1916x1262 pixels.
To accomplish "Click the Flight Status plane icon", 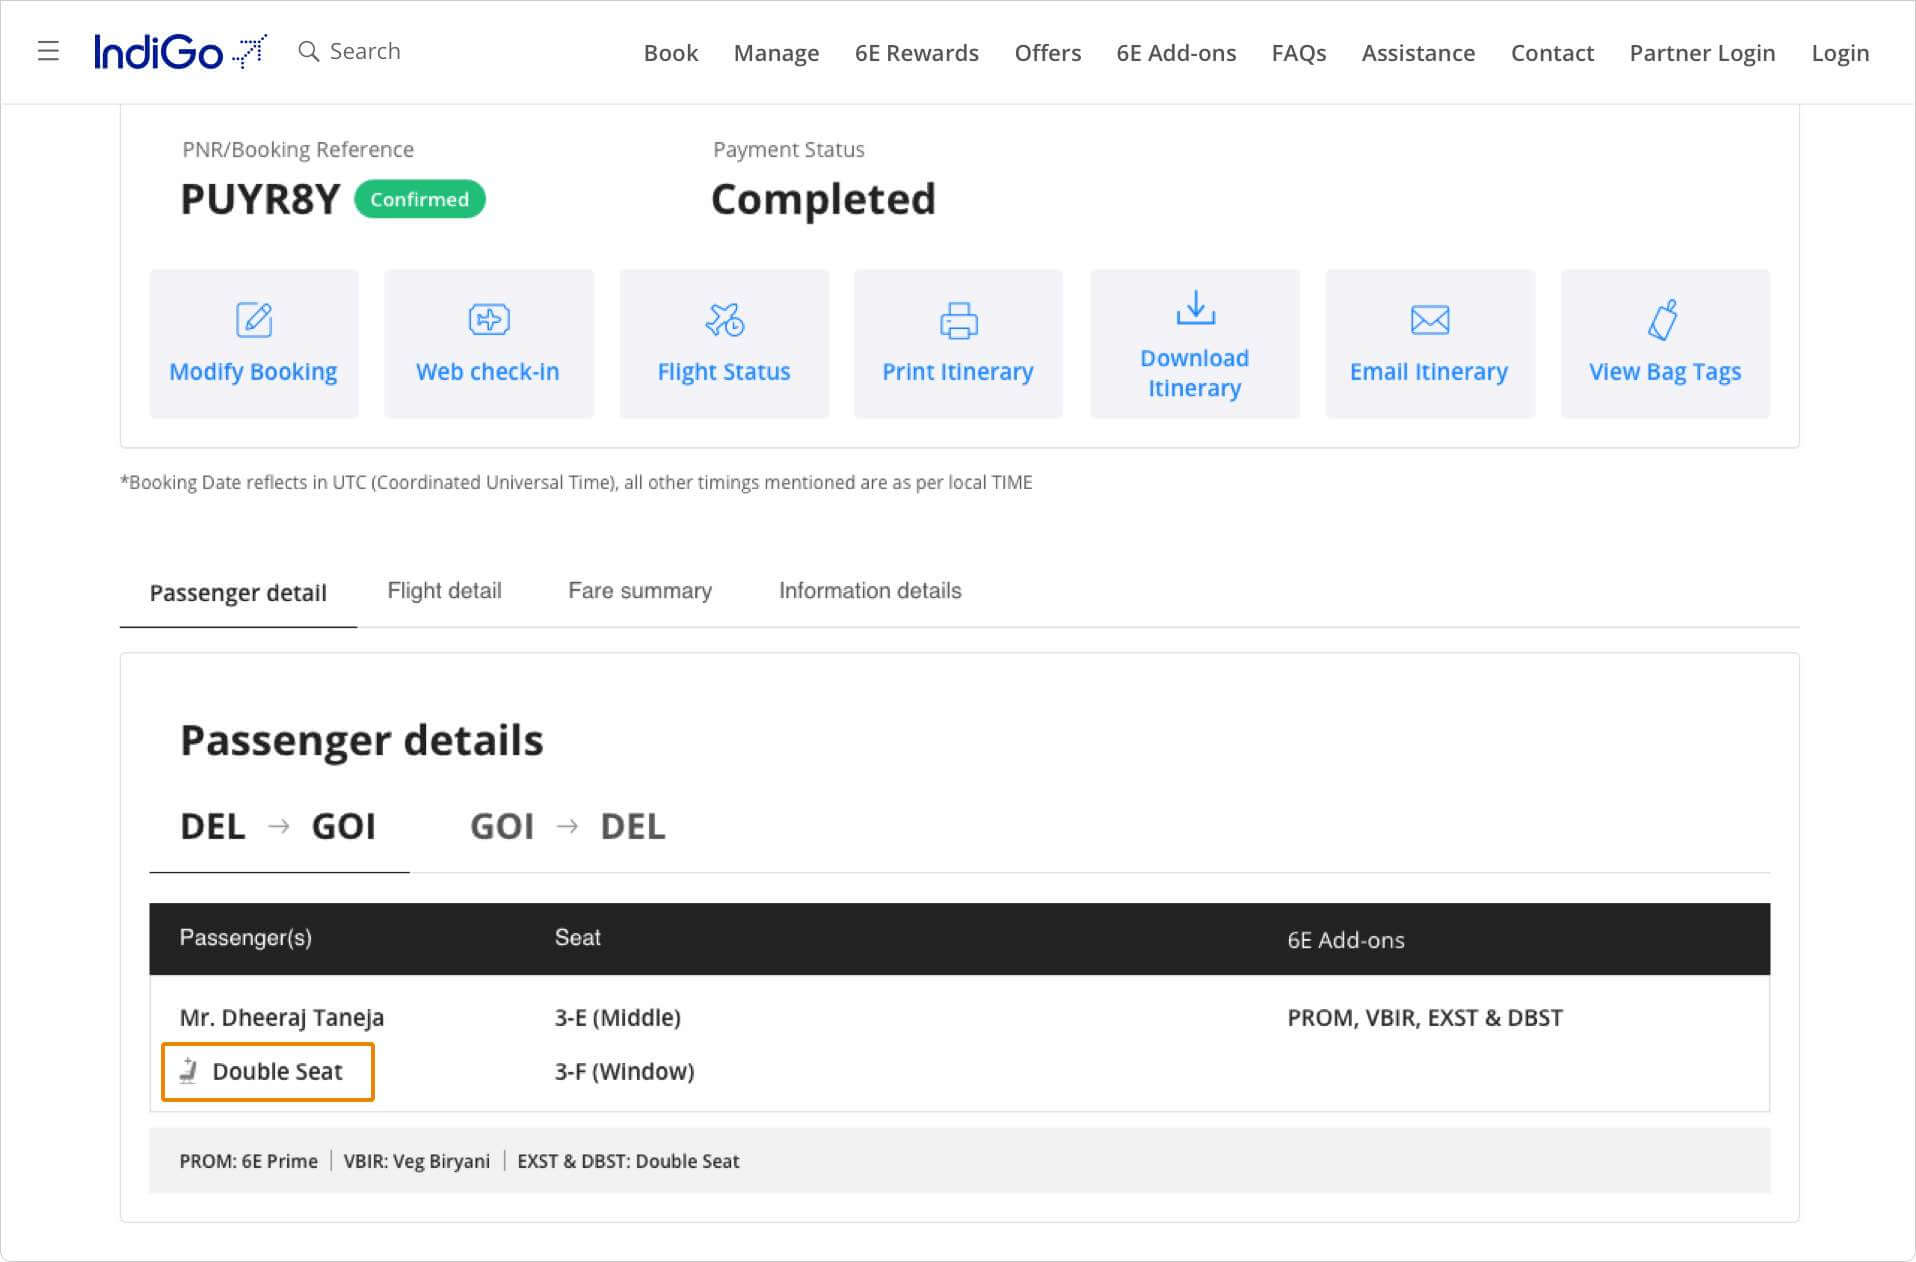I will point(724,320).
